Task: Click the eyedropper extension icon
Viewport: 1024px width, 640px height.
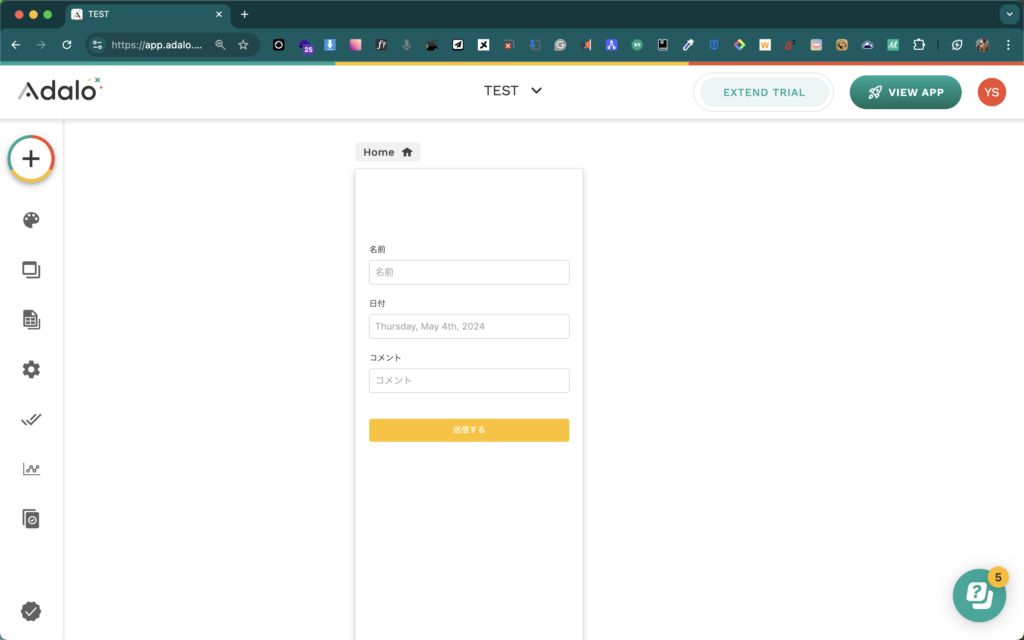Action: coord(688,45)
